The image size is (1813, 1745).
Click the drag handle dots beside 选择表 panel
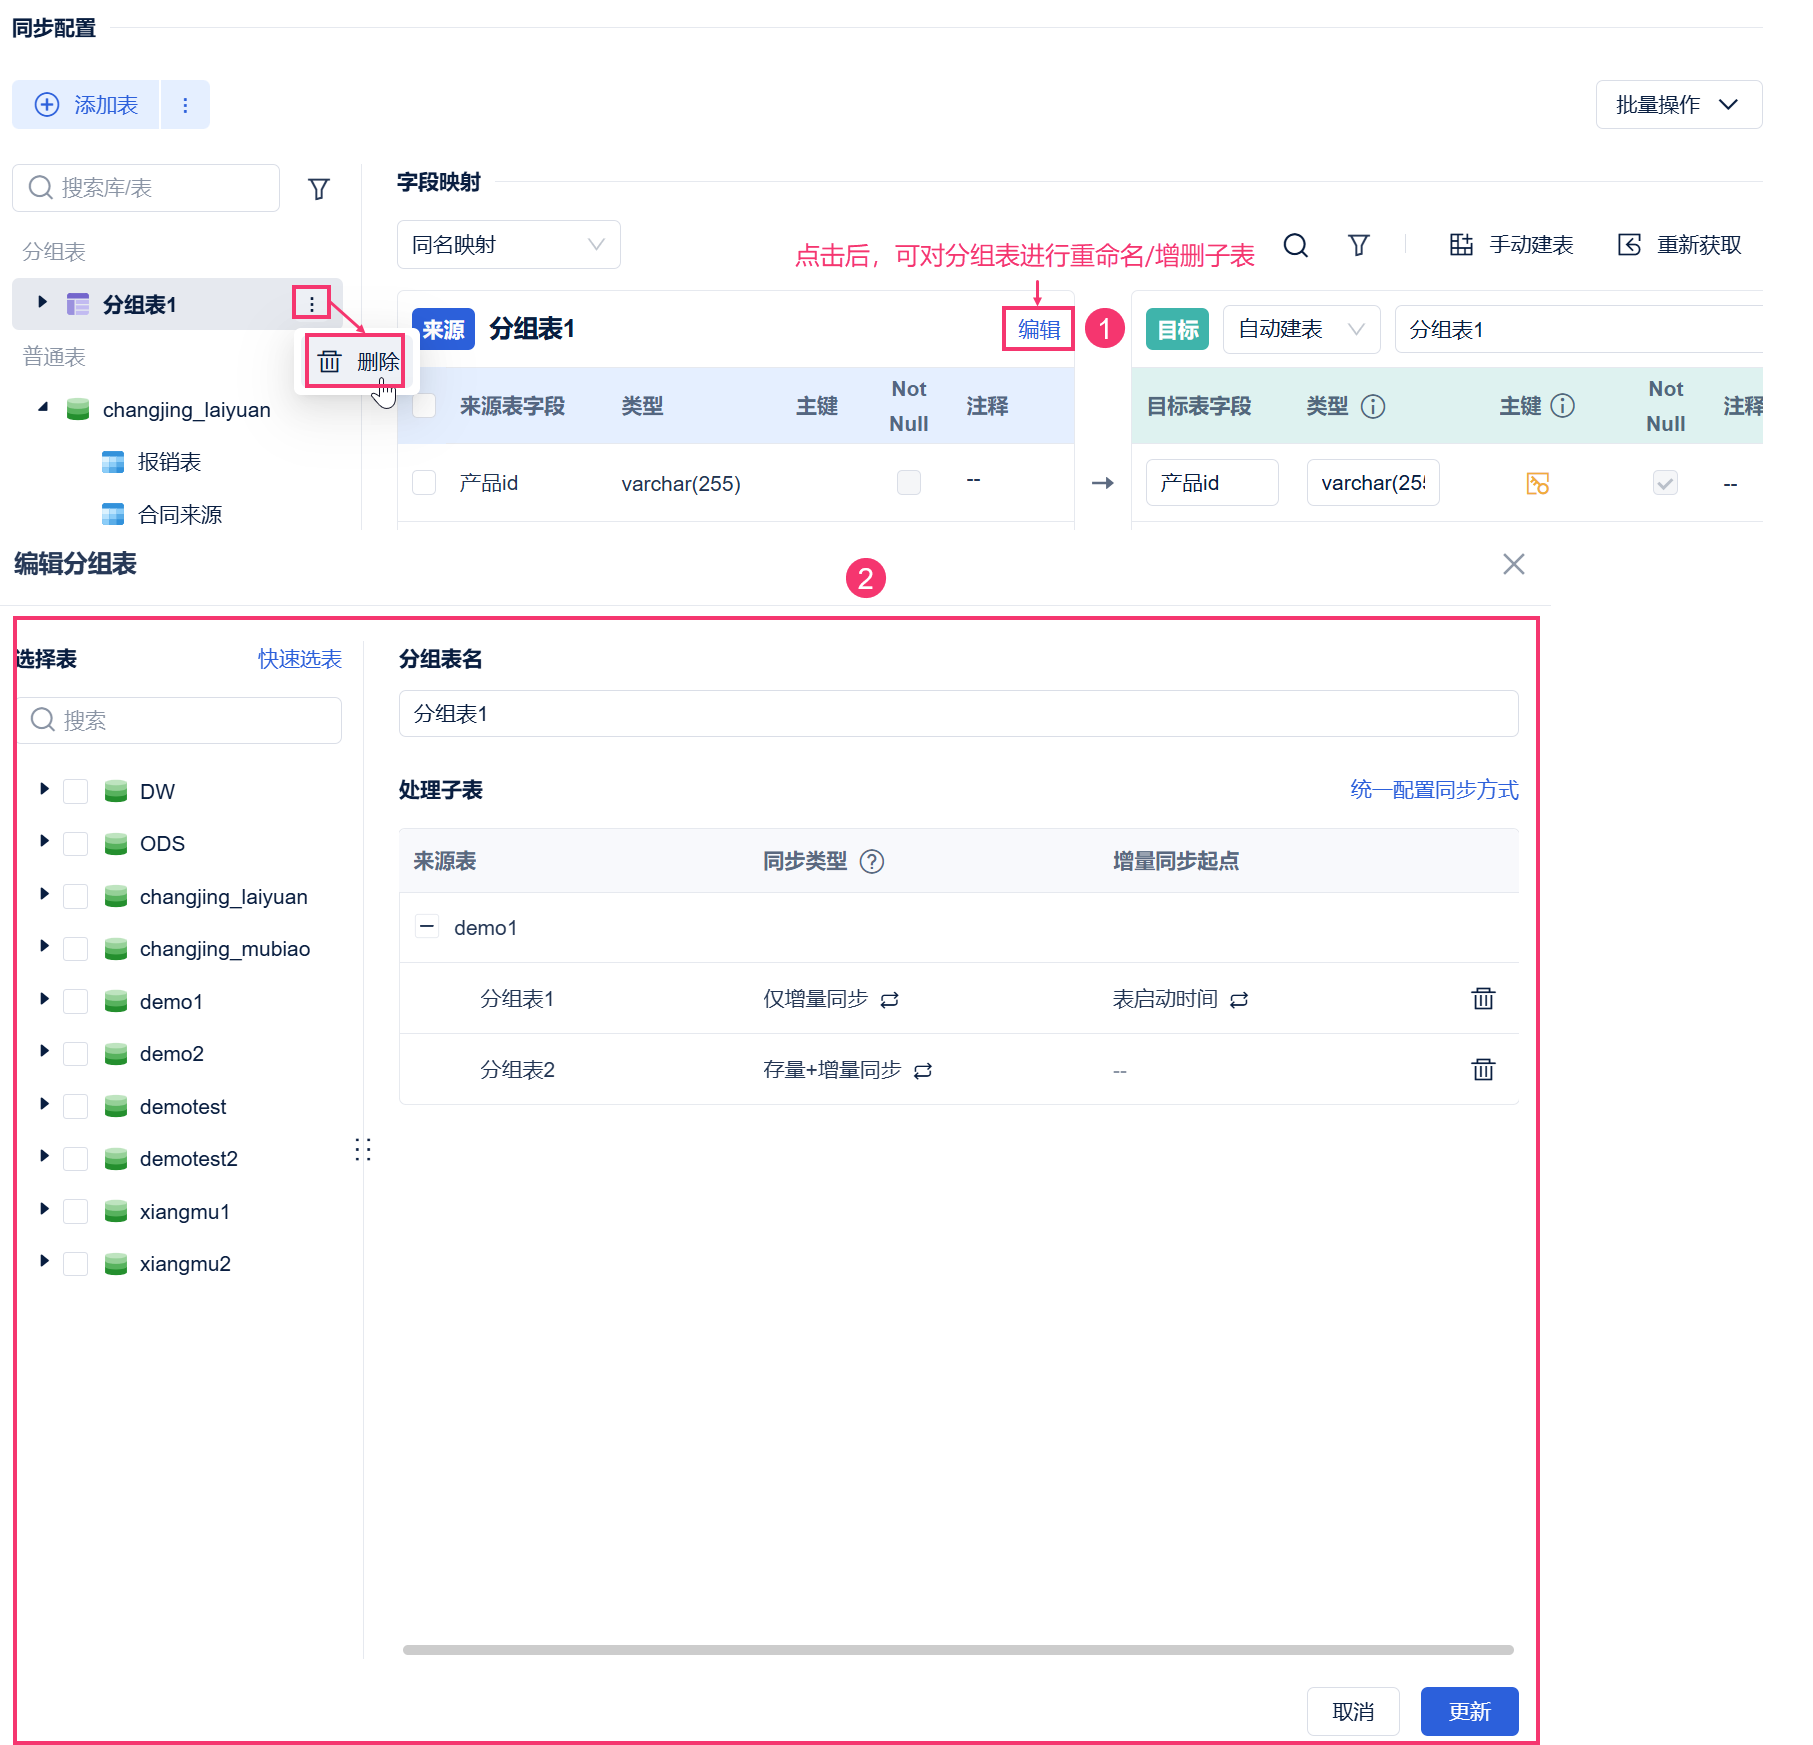point(363,1150)
